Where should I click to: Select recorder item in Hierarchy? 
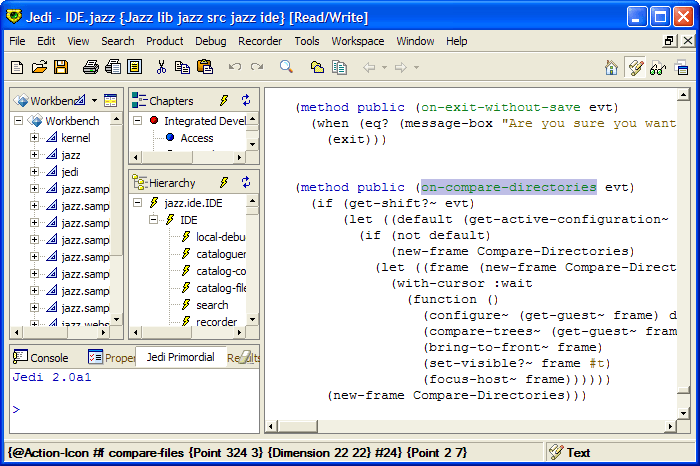217,322
